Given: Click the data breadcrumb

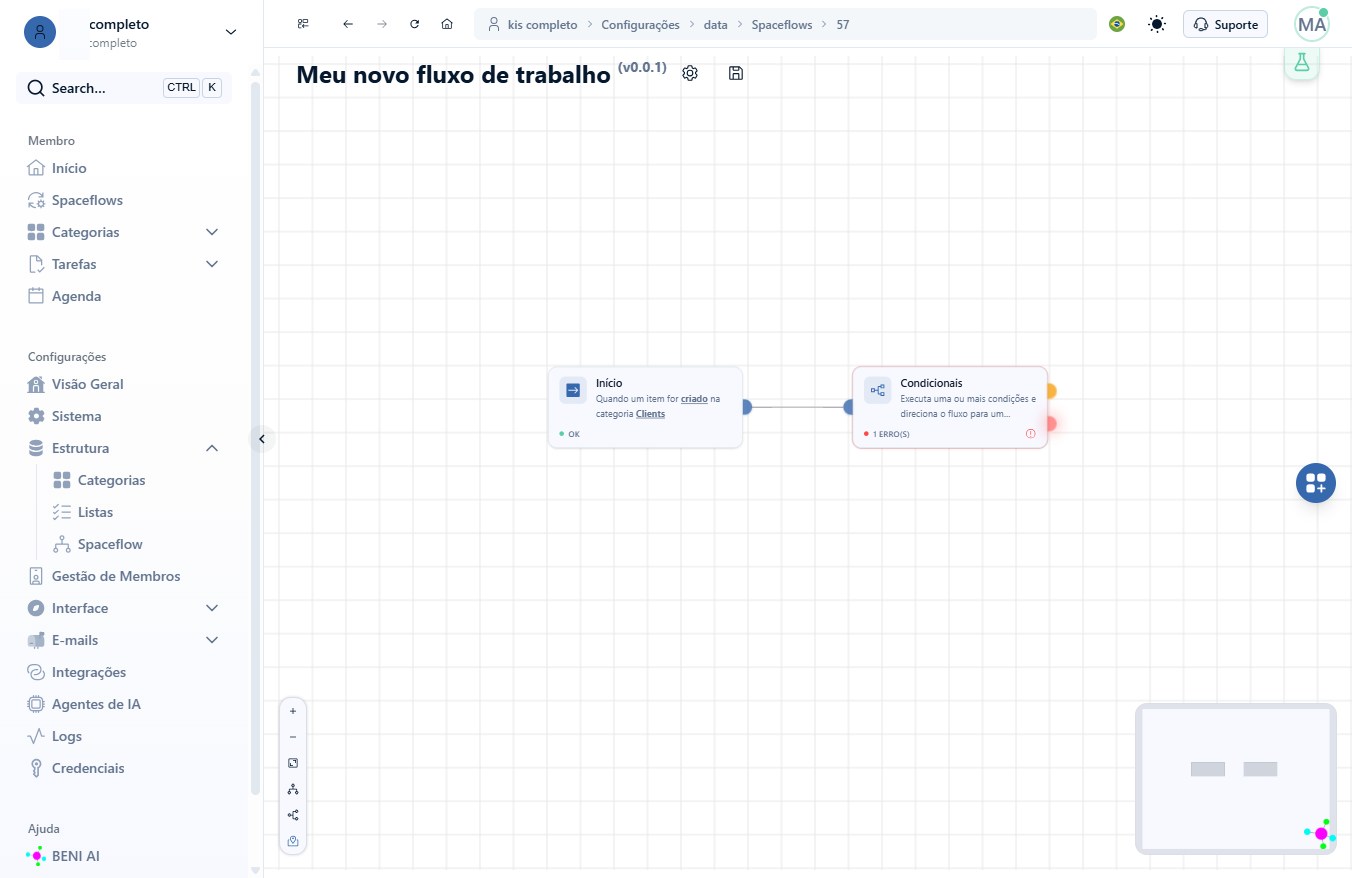Looking at the screenshot, I should point(715,24).
